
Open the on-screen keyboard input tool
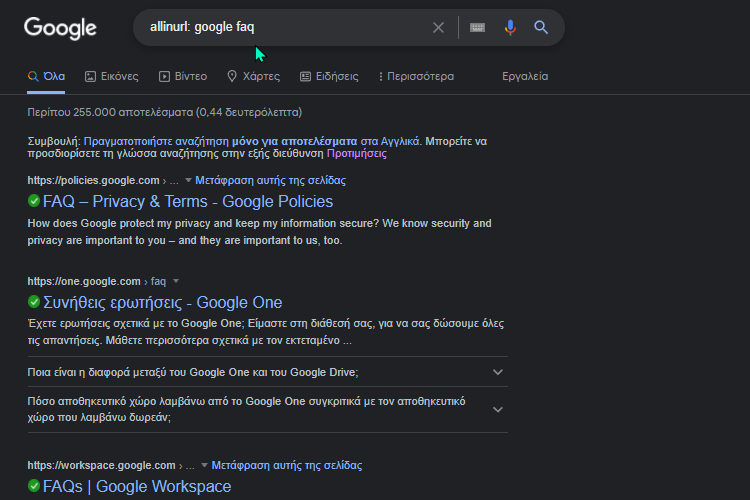[x=477, y=28]
